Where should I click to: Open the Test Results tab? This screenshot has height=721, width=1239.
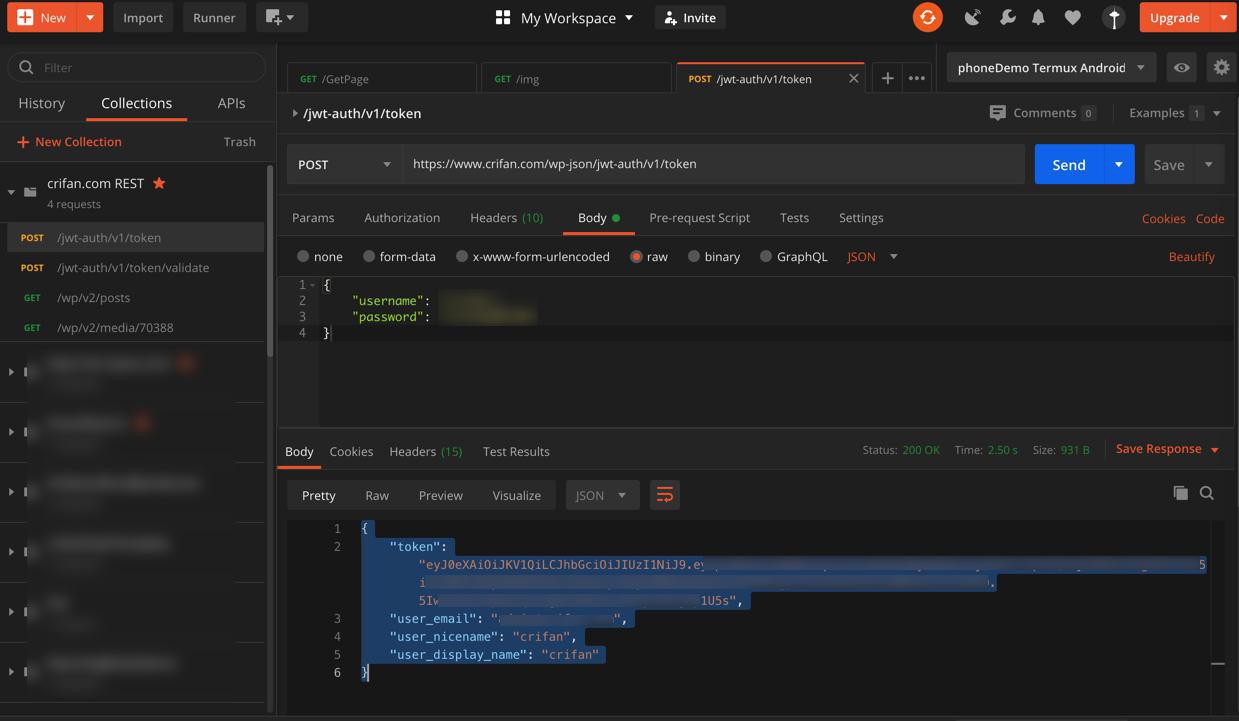[x=516, y=451]
